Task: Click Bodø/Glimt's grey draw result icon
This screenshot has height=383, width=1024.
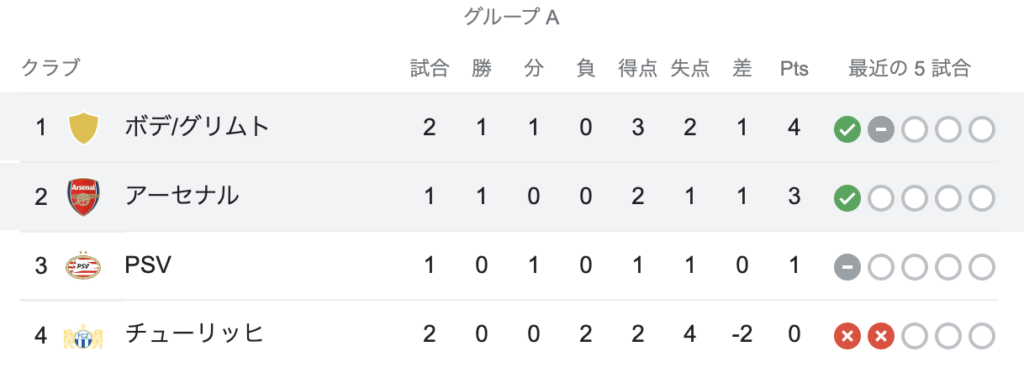Action: click(x=880, y=130)
